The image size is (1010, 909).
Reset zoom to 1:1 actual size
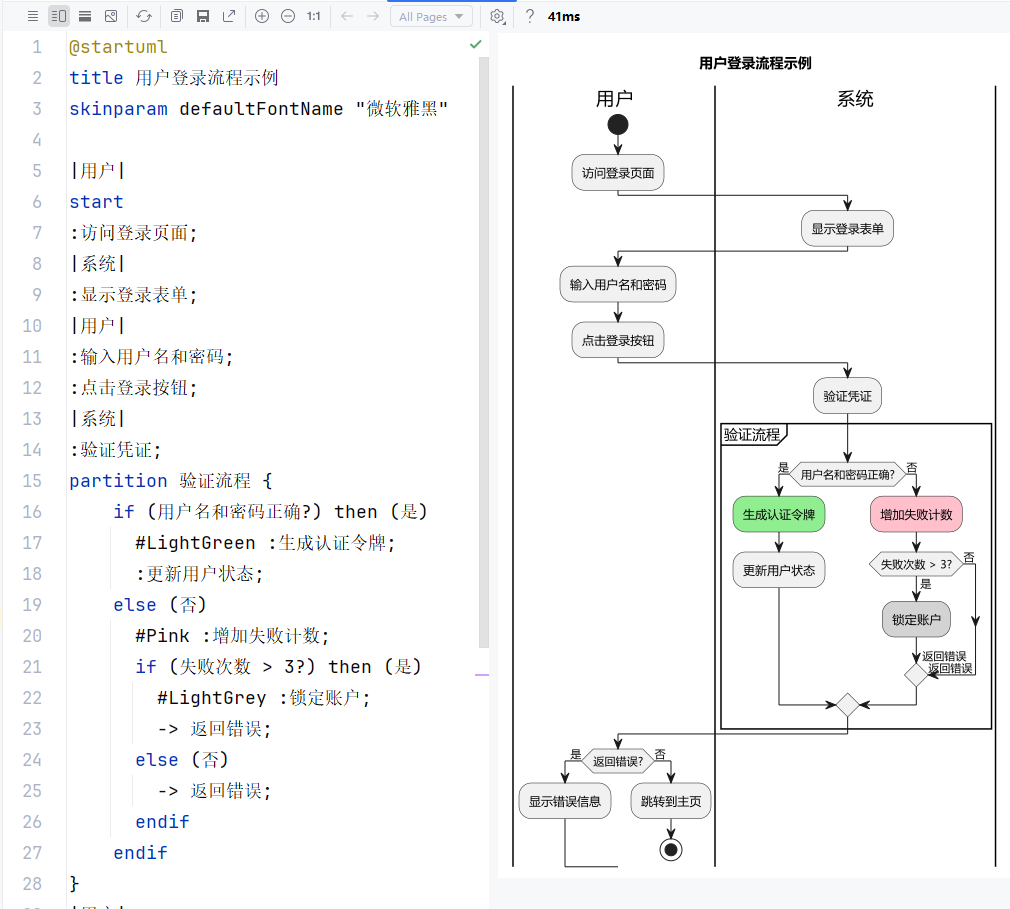click(314, 16)
